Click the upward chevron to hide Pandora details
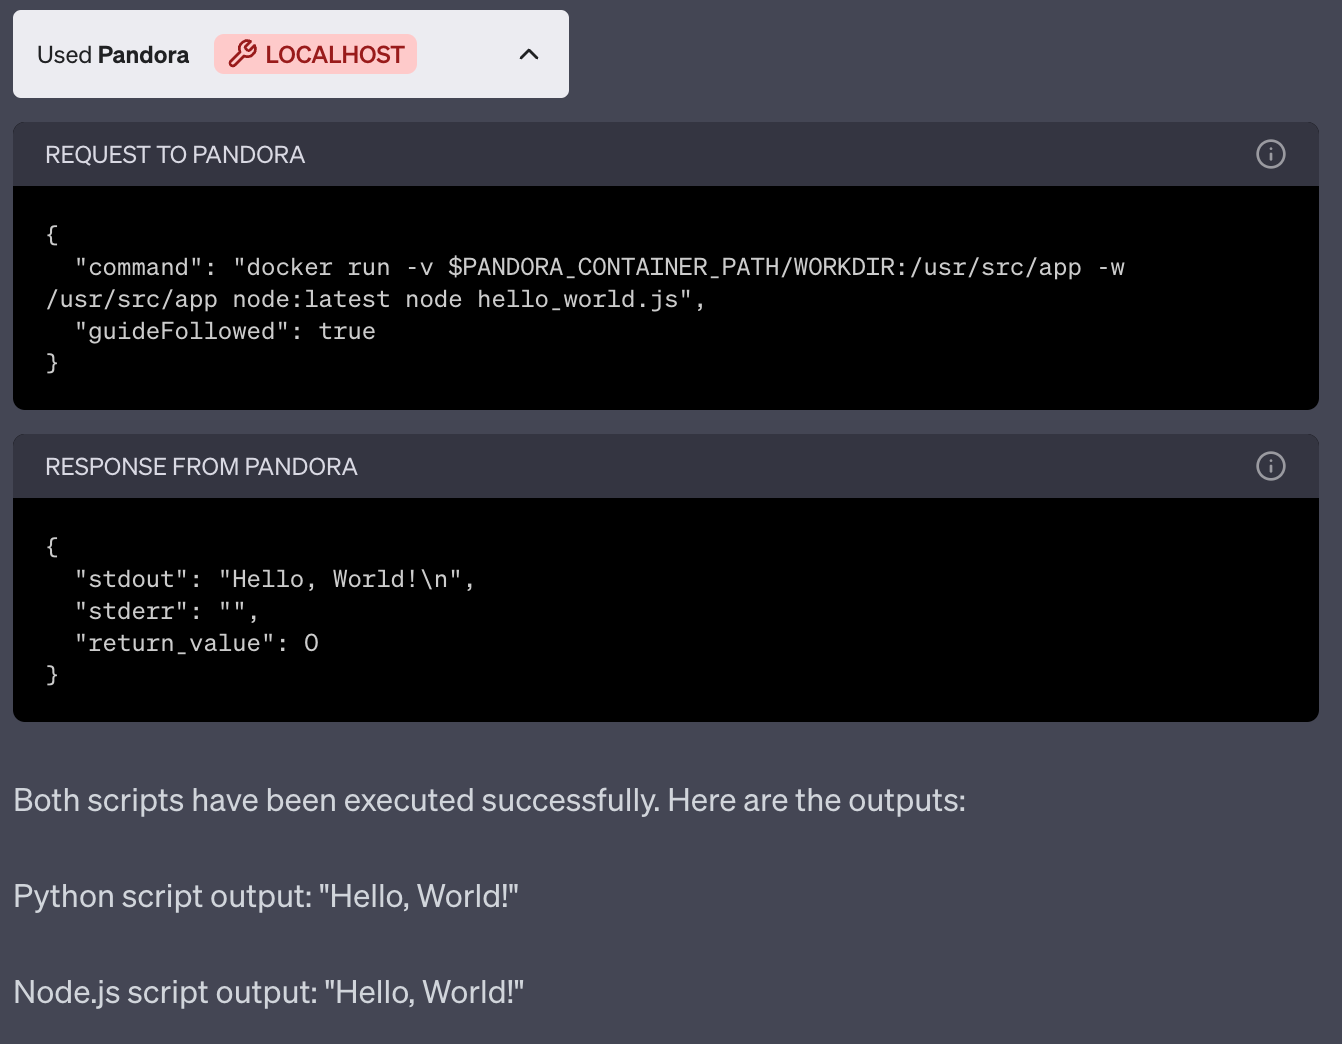1342x1044 pixels. (529, 54)
